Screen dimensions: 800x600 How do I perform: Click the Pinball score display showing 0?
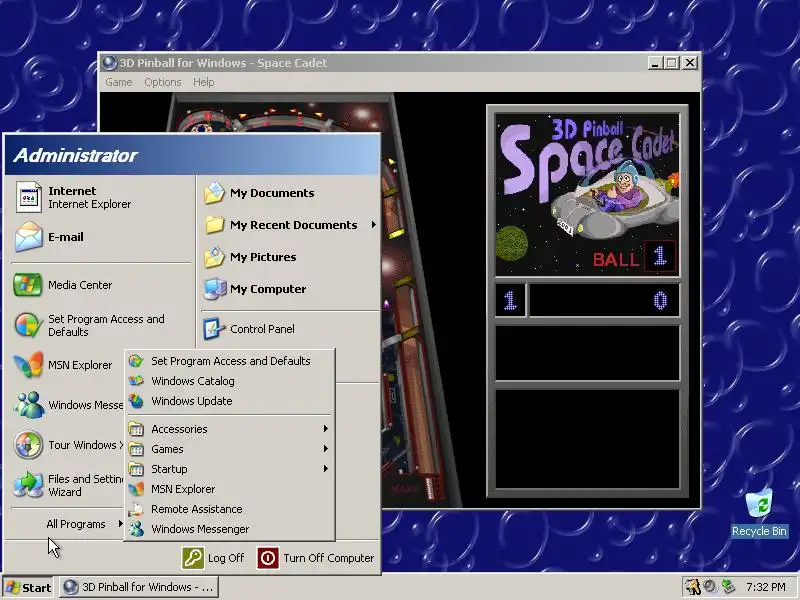point(605,300)
